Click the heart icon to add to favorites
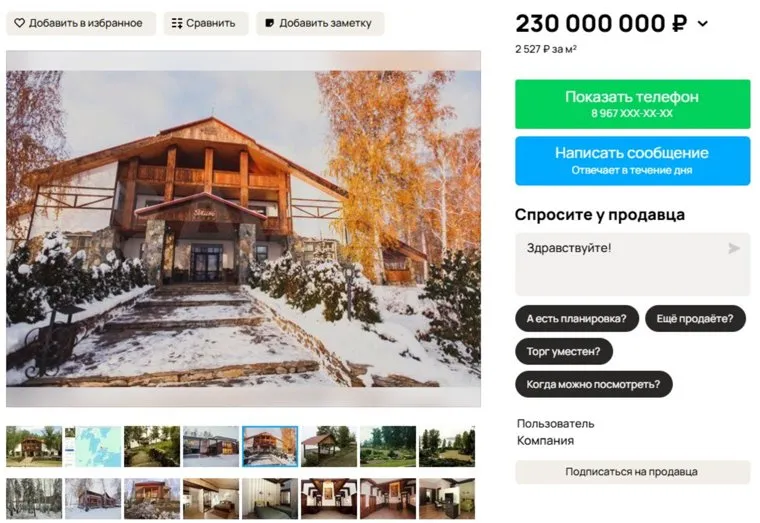Image resolution: width=760 pixels, height=523 pixels. pyautogui.click(x=19, y=23)
